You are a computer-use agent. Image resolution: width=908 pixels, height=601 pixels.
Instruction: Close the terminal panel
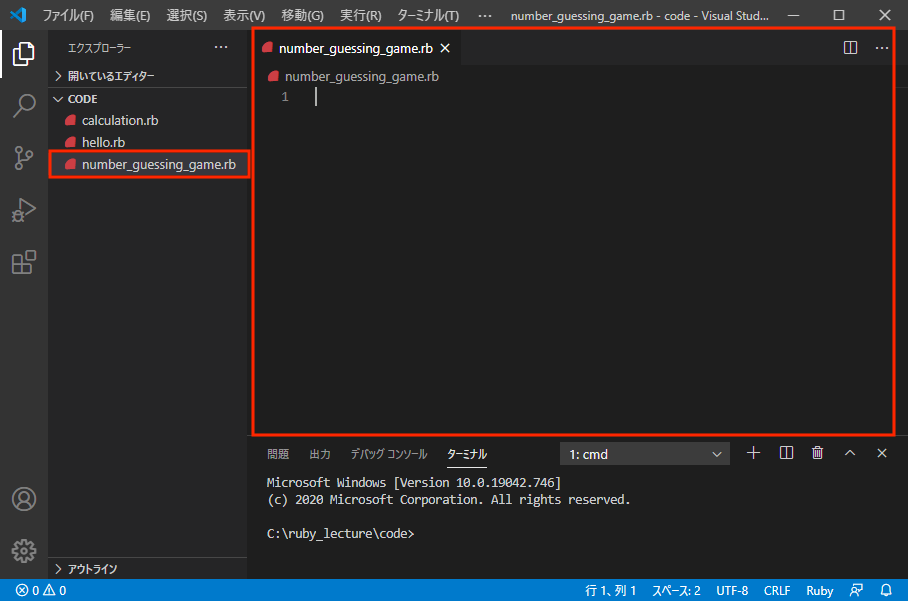(x=881, y=453)
